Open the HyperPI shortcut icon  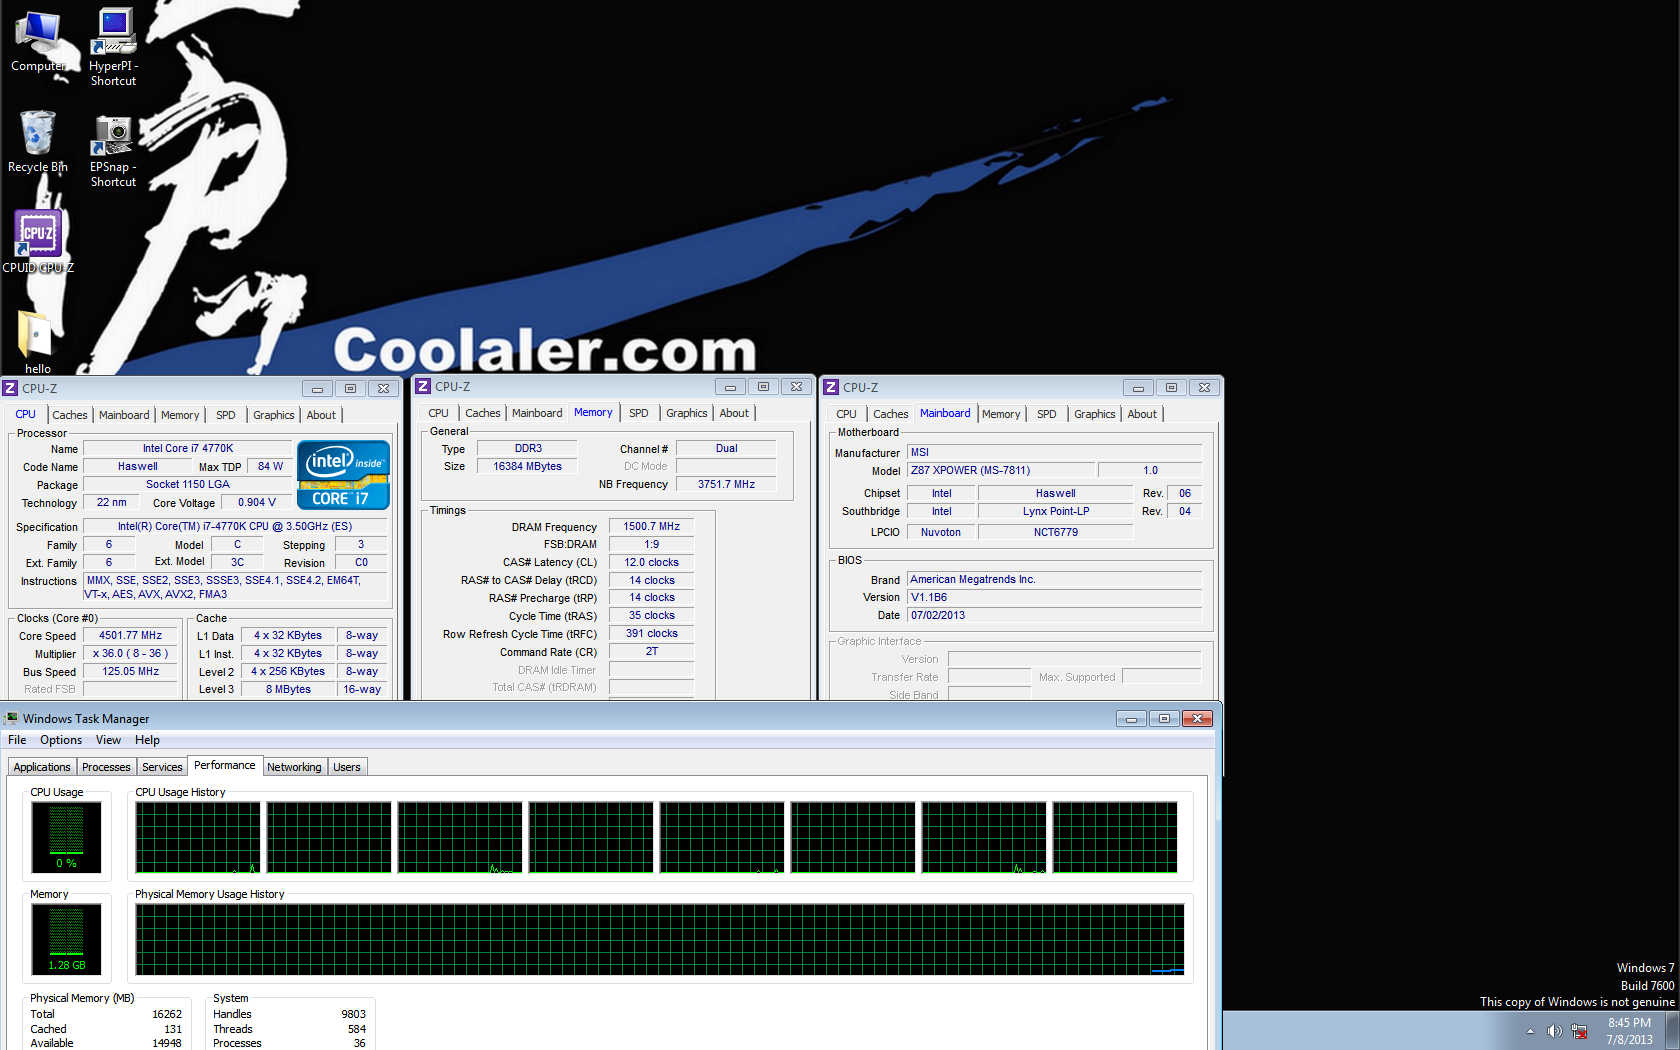click(113, 47)
